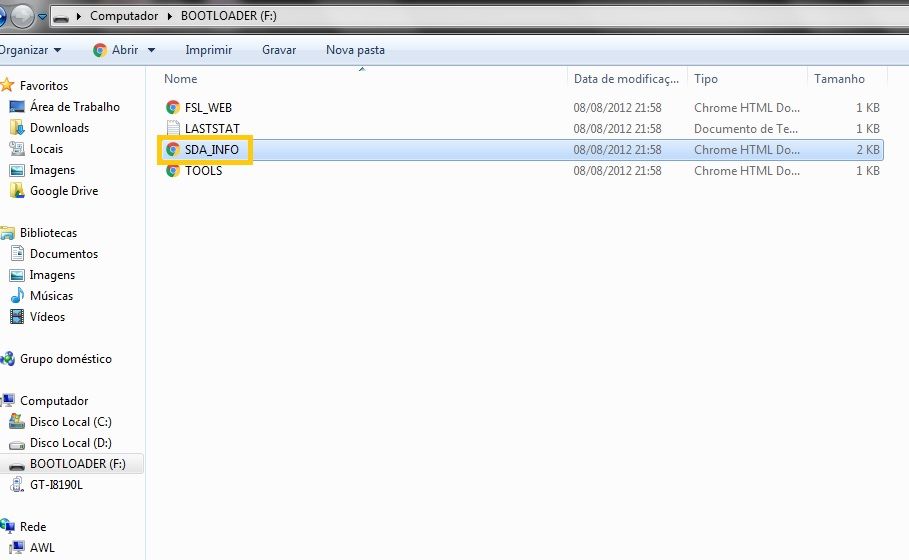Click 'Documento de Te...' type of LASTSTAT
Viewport: 909px width, 560px height.
pyautogui.click(x=746, y=129)
